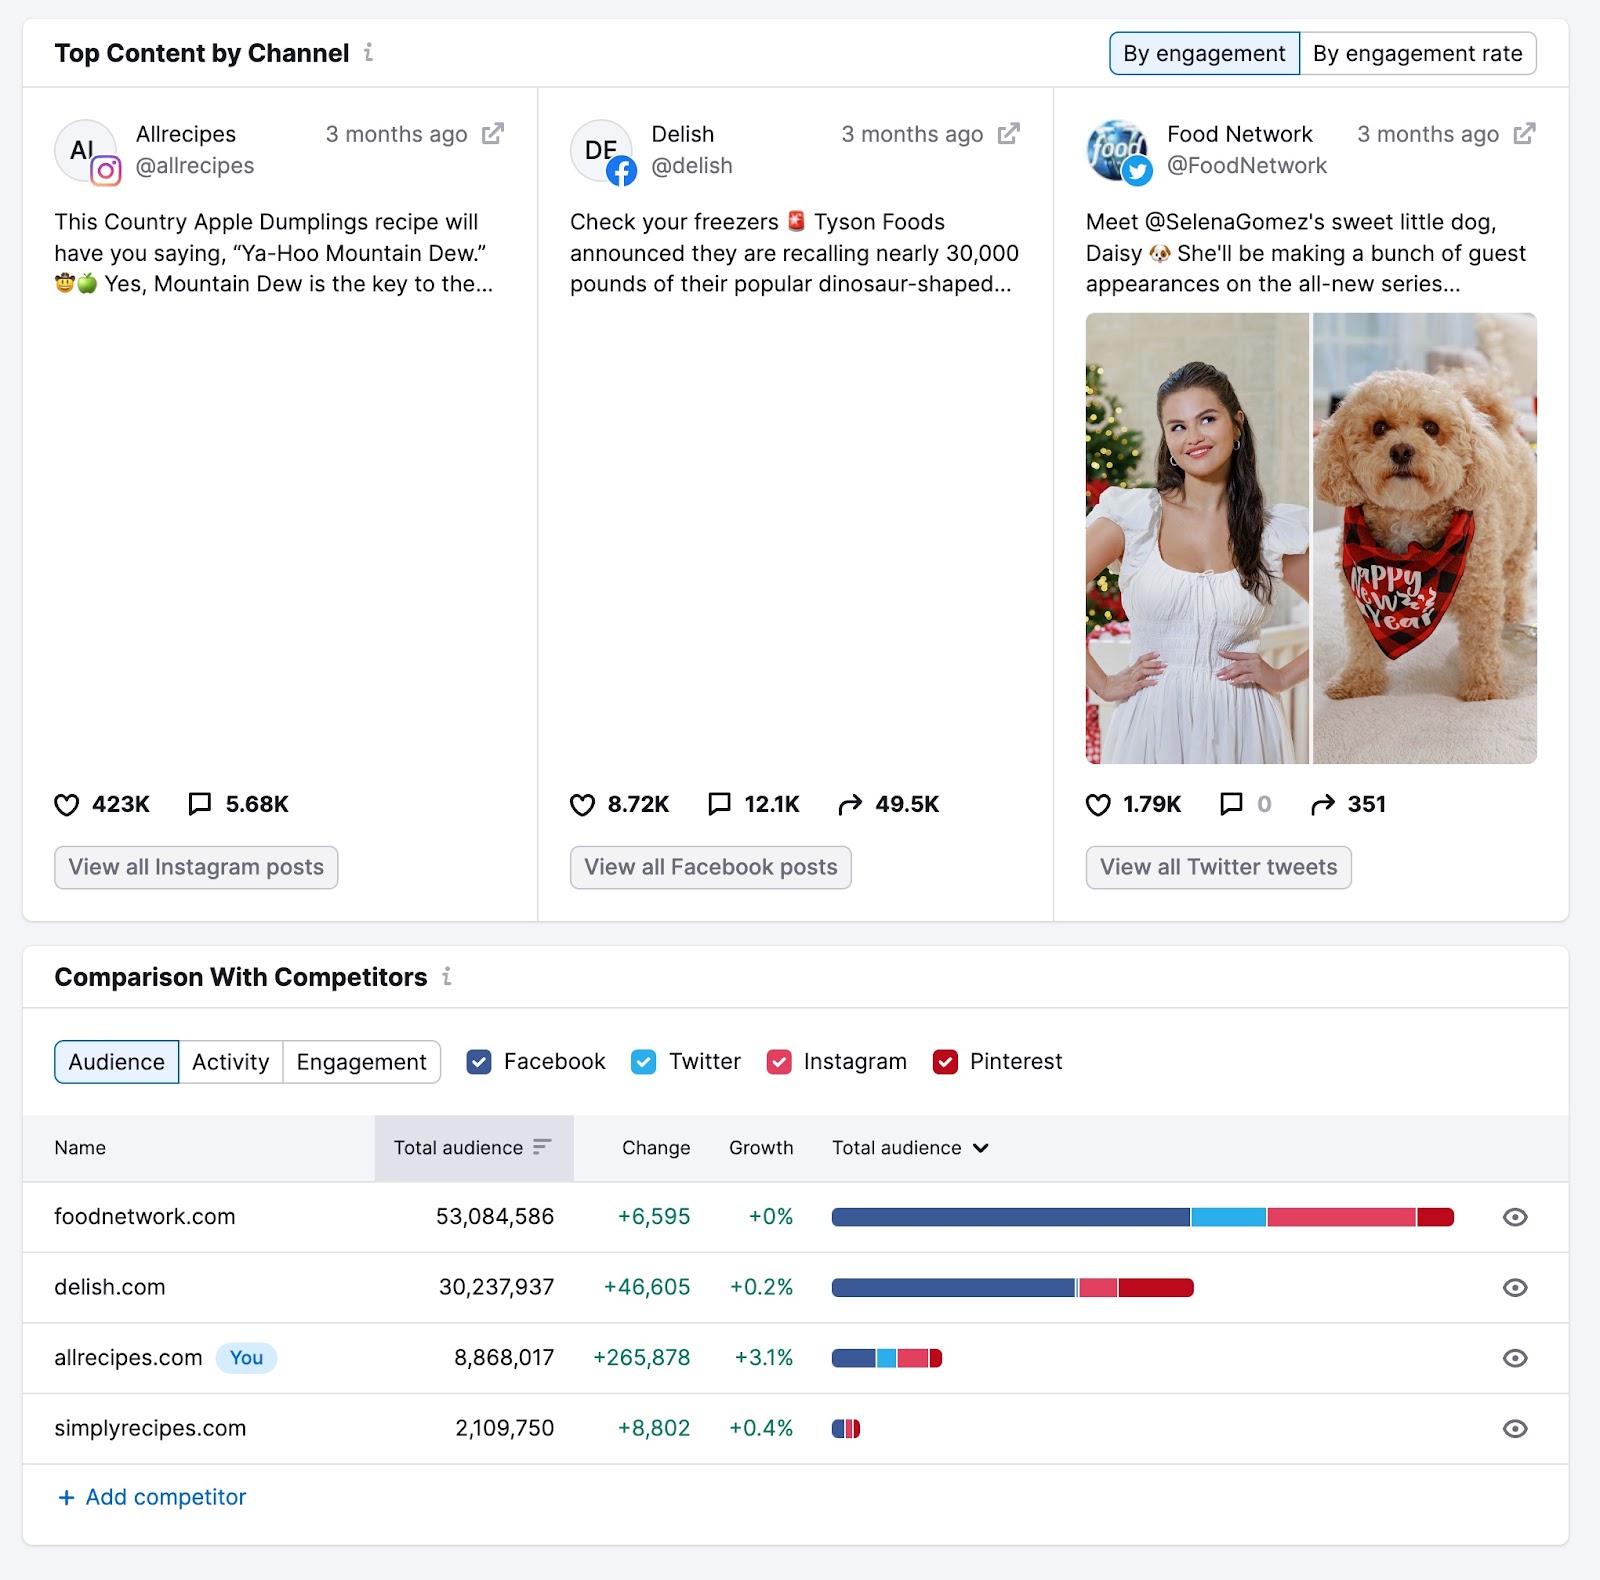1600x1580 pixels.
Task: Open the external link icon on the Delish post
Action: pyautogui.click(x=1009, y=132)
